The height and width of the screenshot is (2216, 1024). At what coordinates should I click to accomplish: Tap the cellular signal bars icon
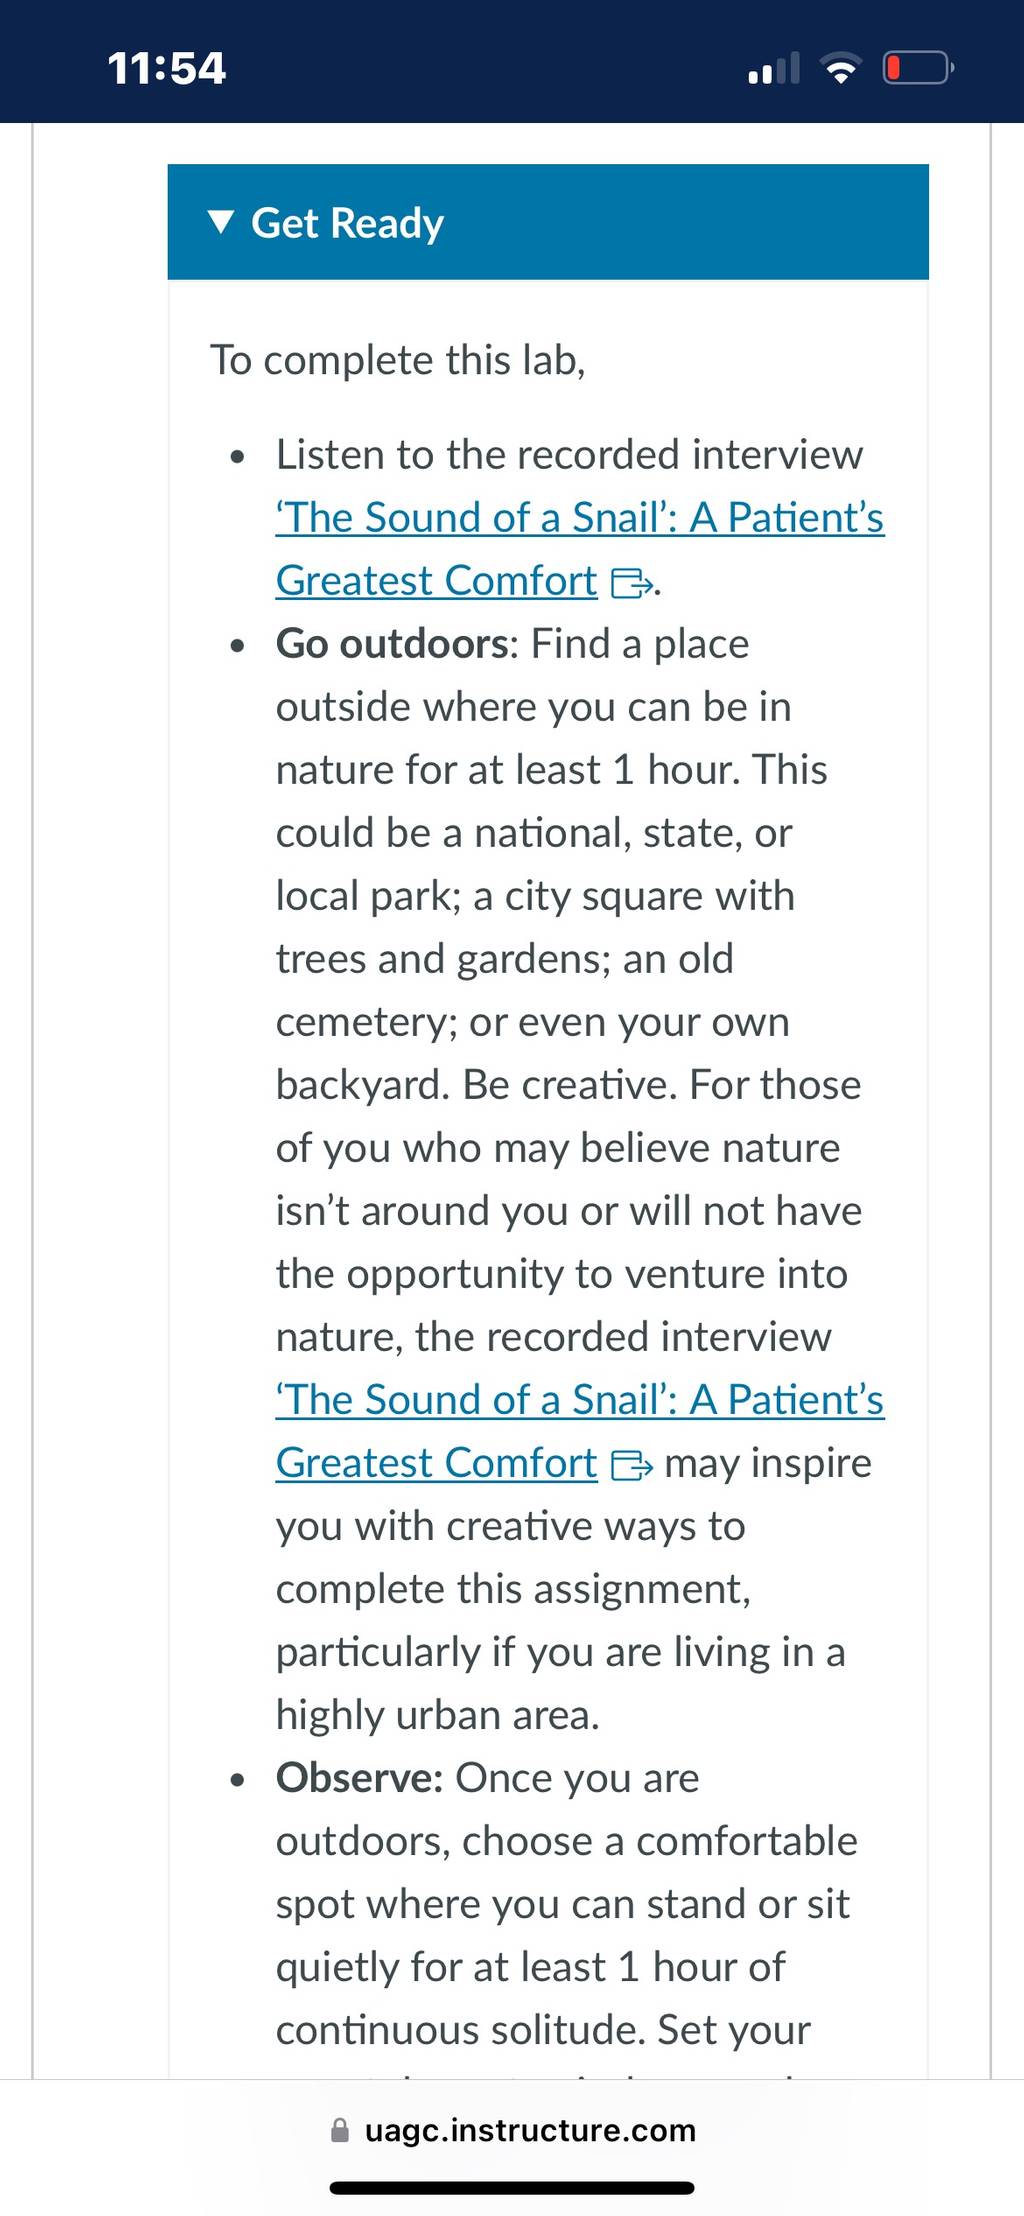pyautogui.click(x=774, y=68)
